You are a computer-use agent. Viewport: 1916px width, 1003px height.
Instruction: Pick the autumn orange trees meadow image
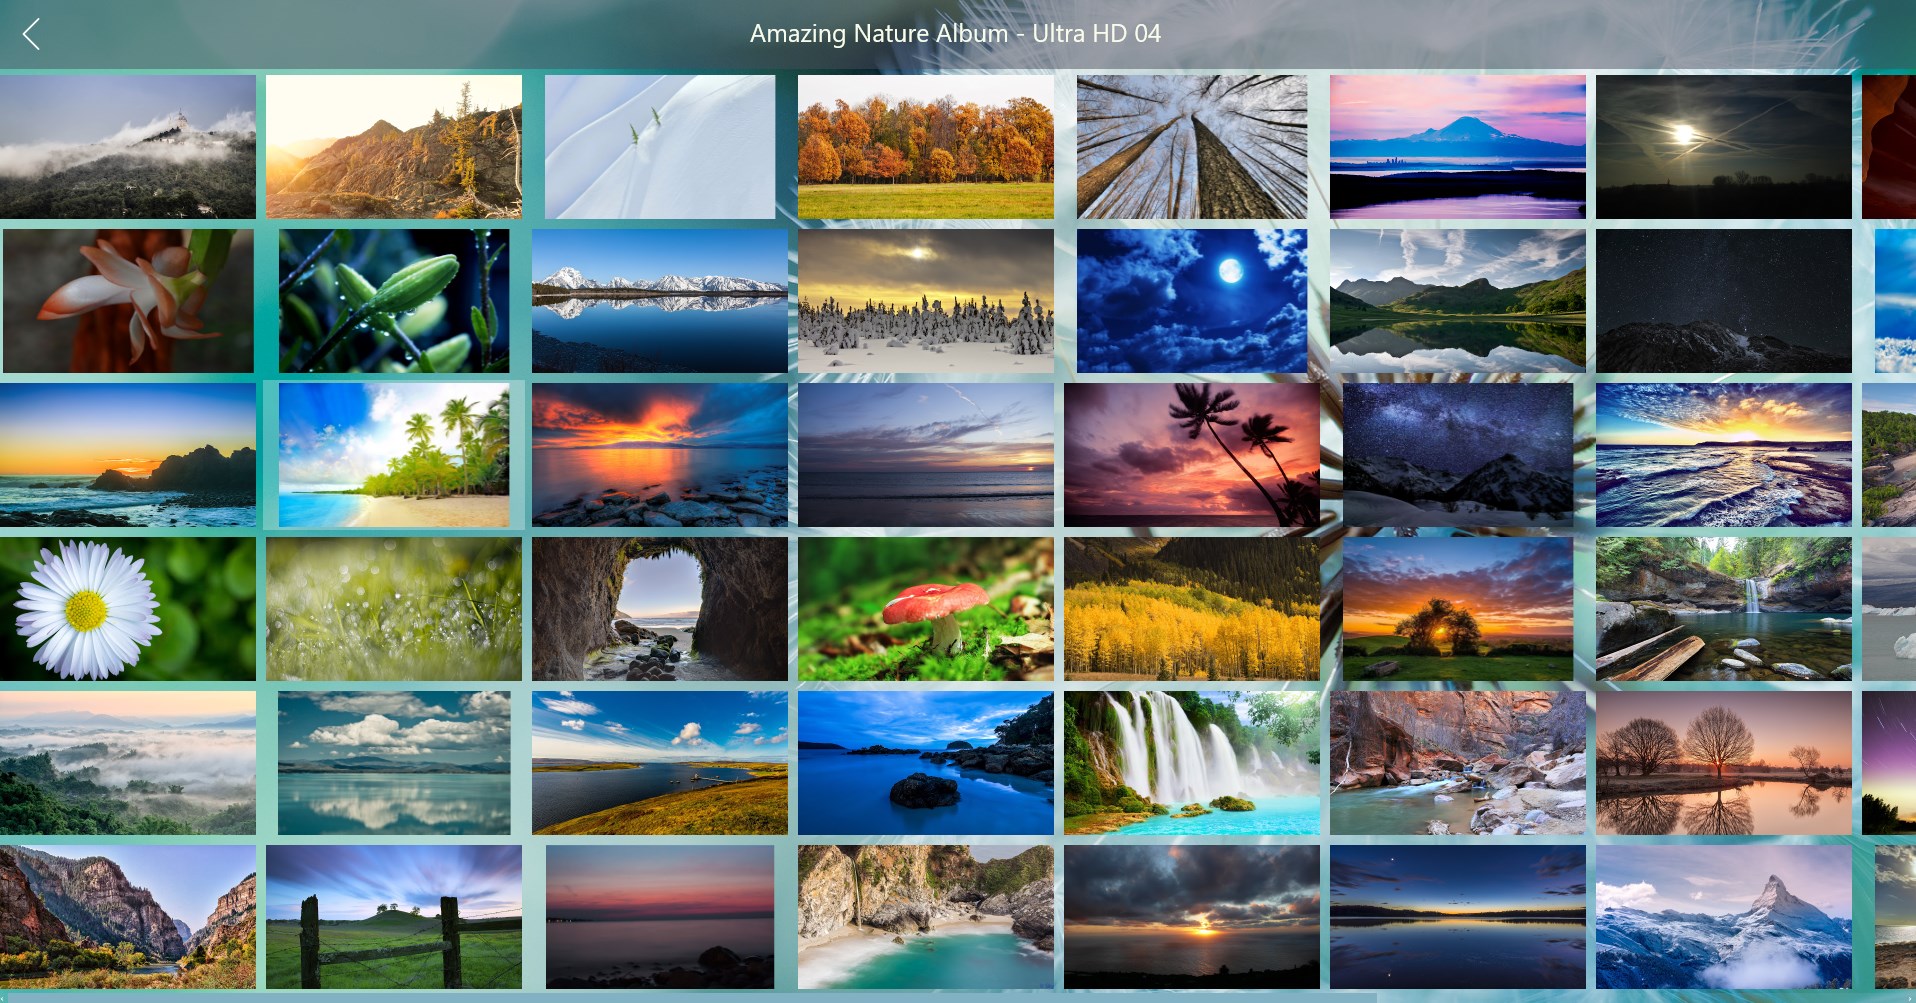pos(926,147)
